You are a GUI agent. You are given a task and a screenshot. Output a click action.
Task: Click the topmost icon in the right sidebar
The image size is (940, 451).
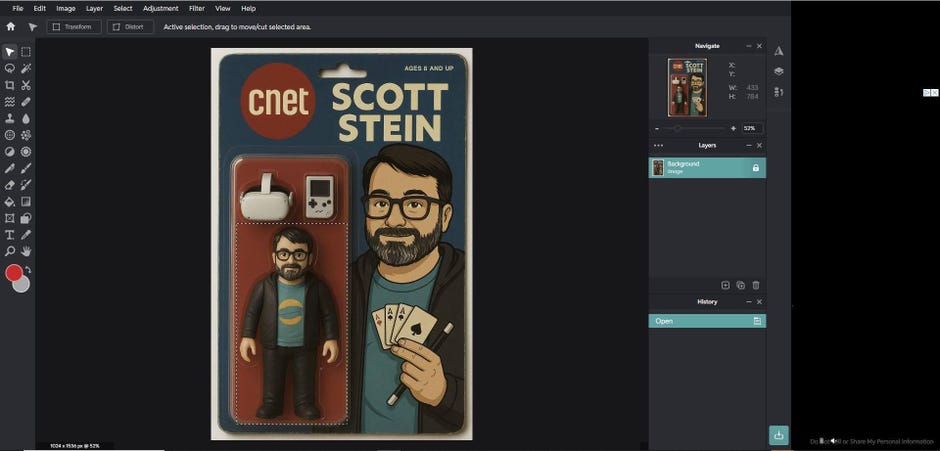(x=778, y=51)
